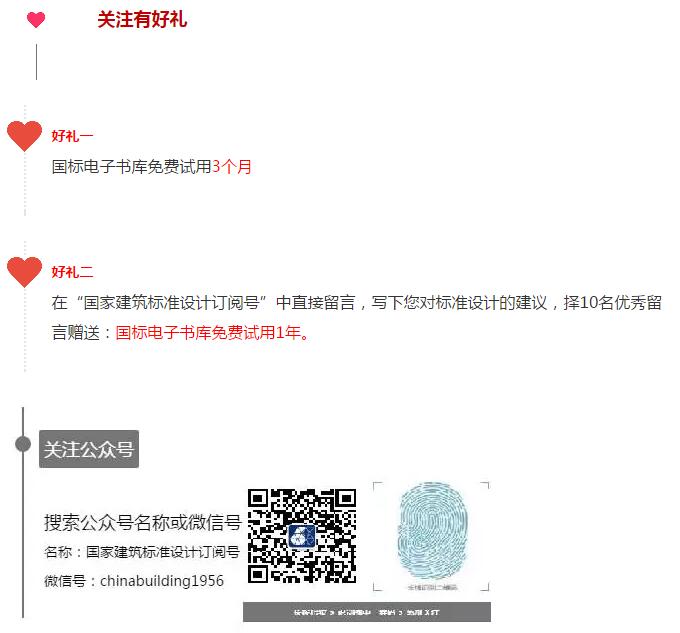The height and width of the screenshot is (633, 680).
Task: Click the WeChat ID chinabuilding1956
Action: 162,581
